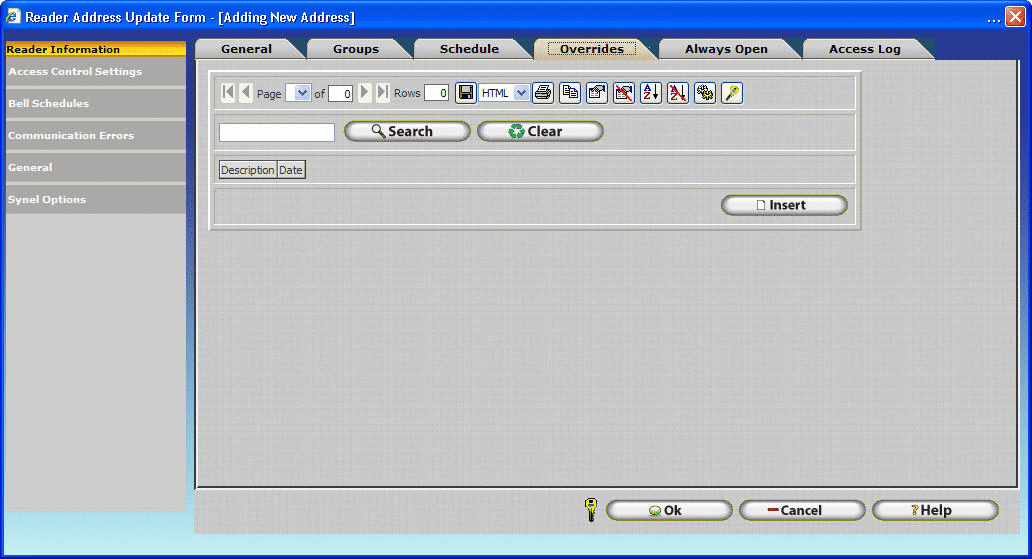
Task: Click the save/export floppy disk icon
Action: click(x=465, y=93)
